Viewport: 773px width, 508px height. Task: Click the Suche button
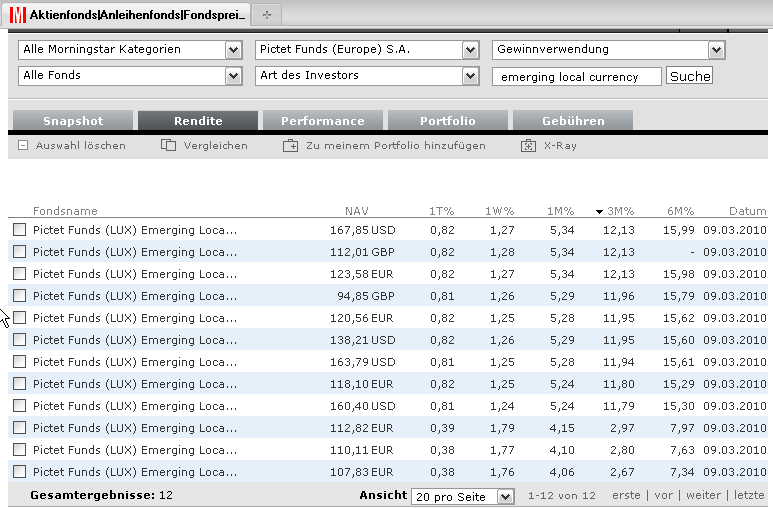click(x=689, y=76)
